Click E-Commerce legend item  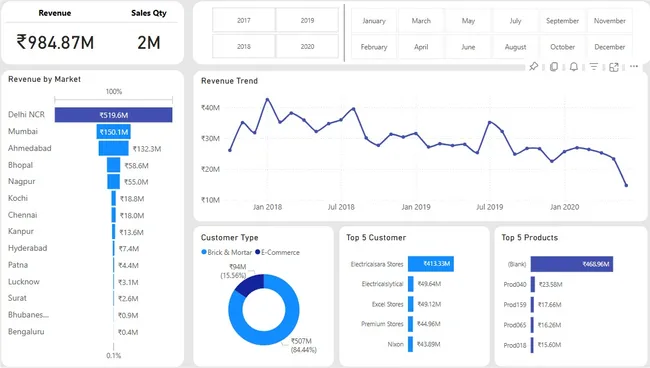coord(277,252)
